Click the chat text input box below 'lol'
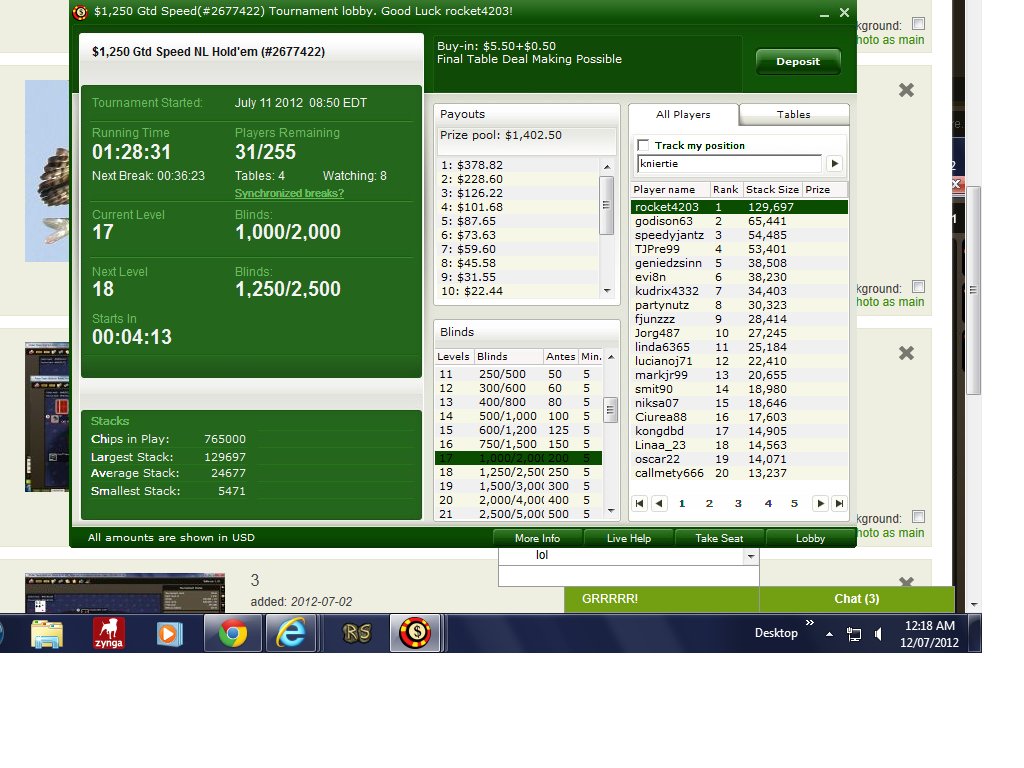 click(628, 575)
